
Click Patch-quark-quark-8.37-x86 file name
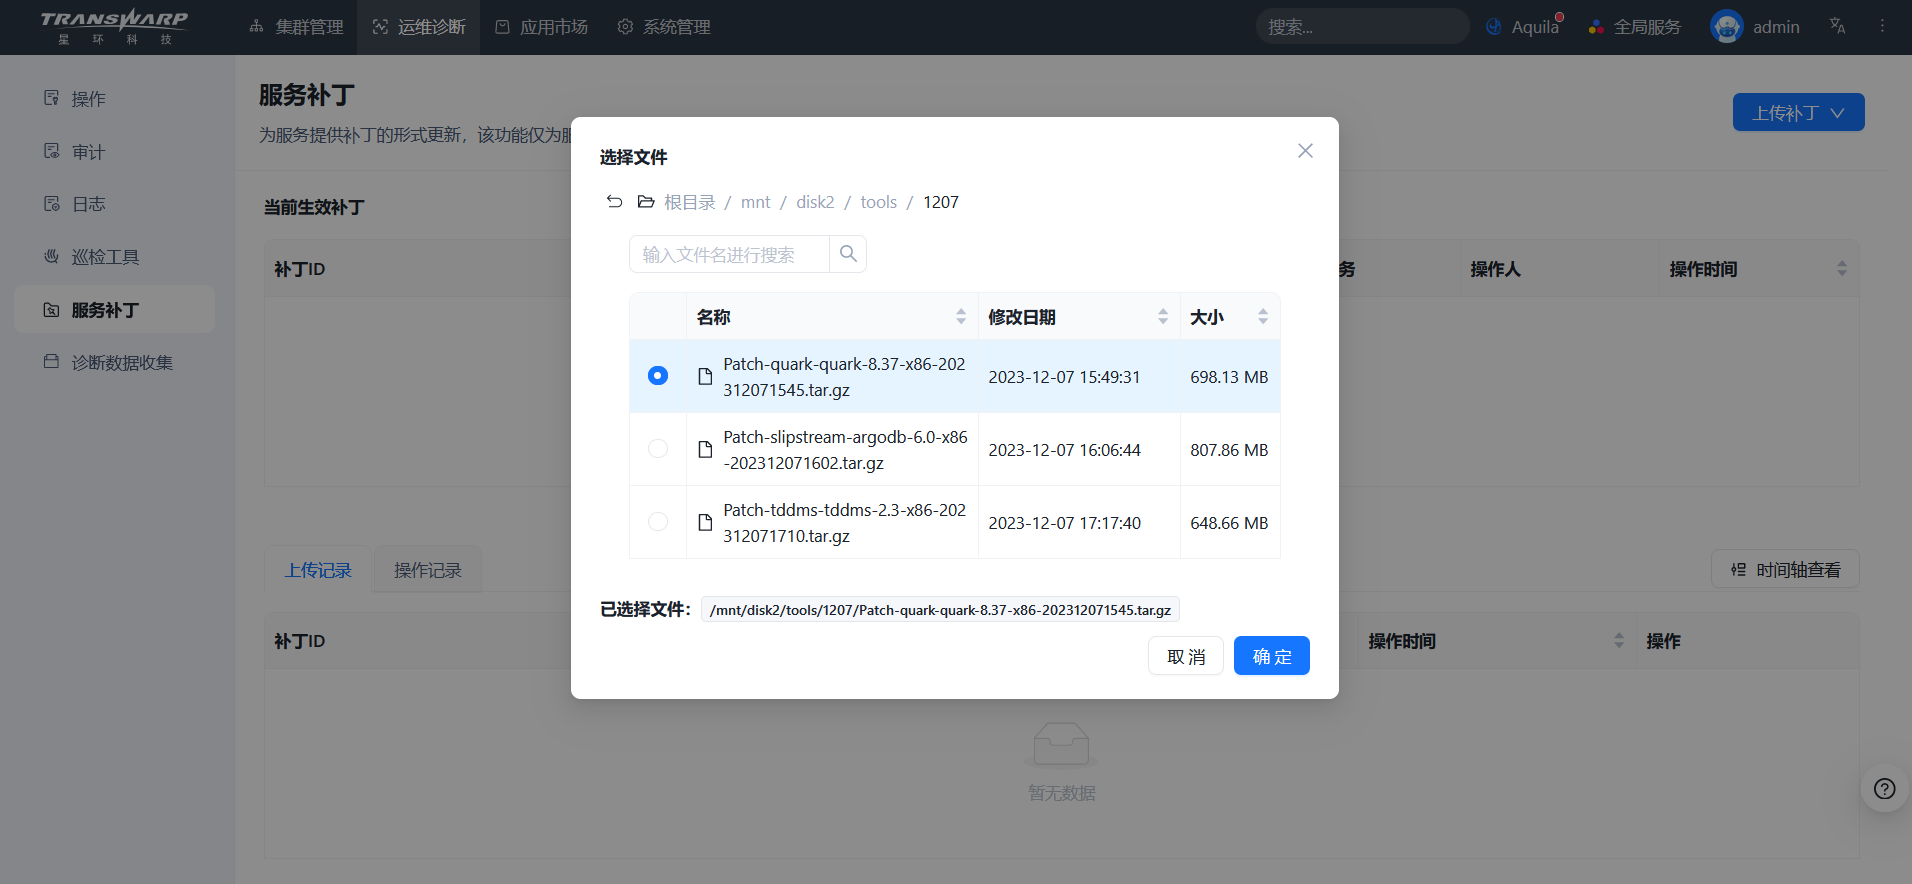845,377
